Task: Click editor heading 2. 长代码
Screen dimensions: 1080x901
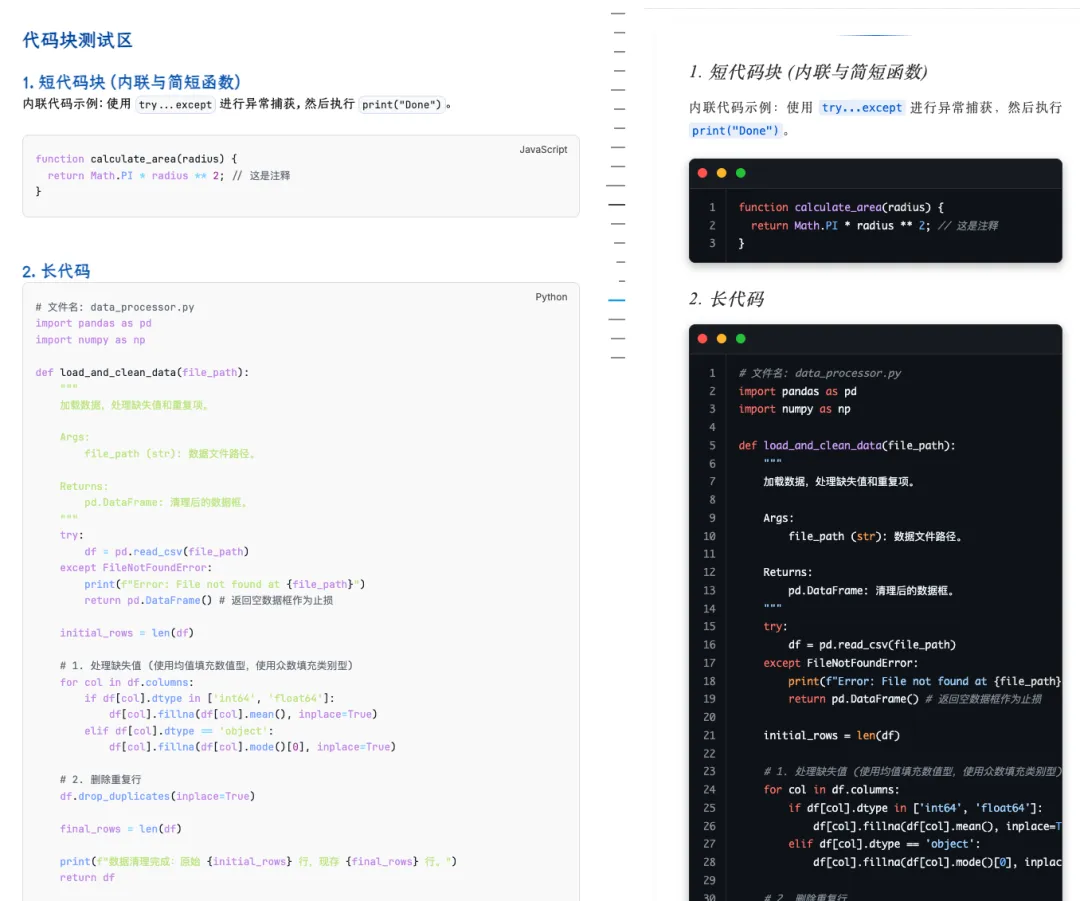Action: (x=56, y=271)
